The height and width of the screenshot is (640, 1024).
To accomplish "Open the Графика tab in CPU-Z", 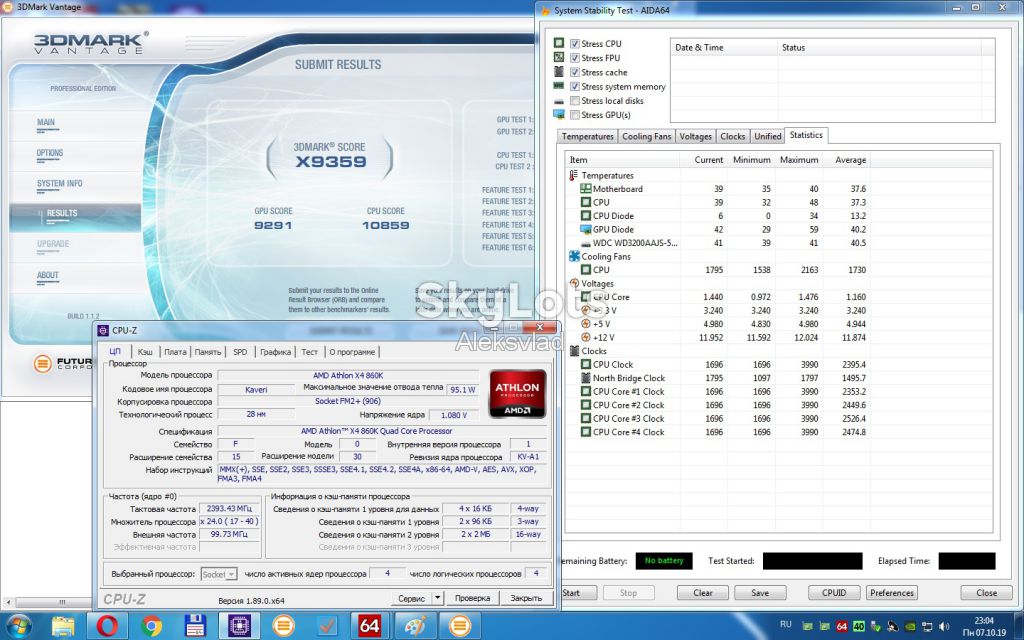I will click(x=275, y=352).
